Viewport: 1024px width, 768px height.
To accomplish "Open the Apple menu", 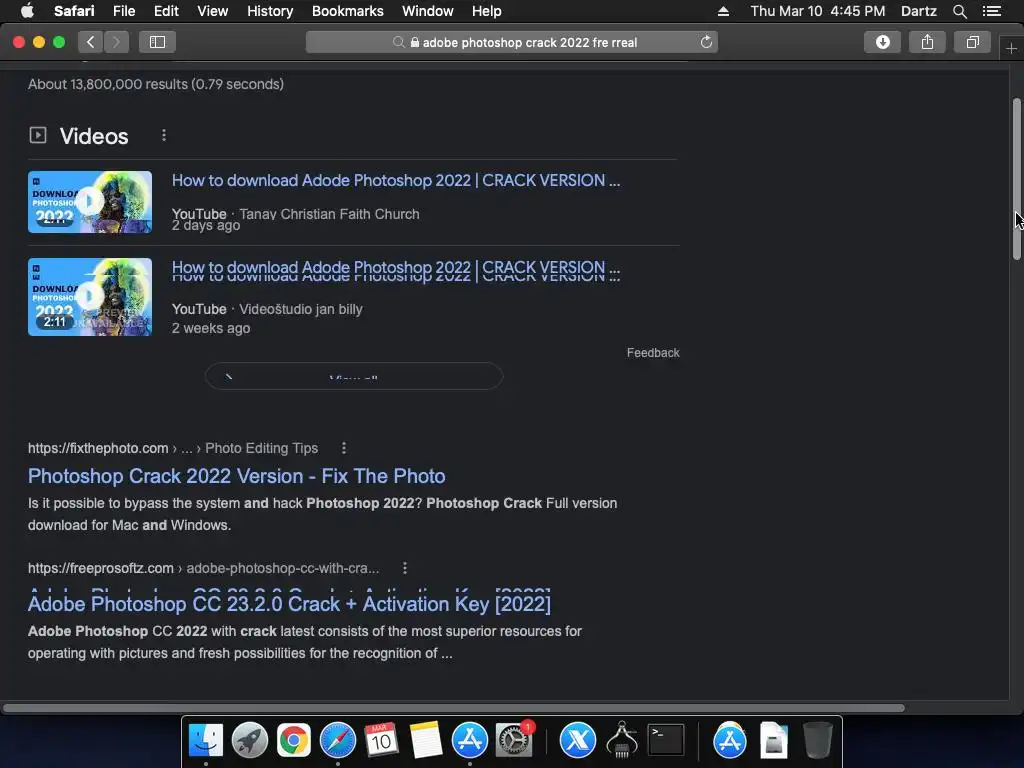I will pos(27,11).
